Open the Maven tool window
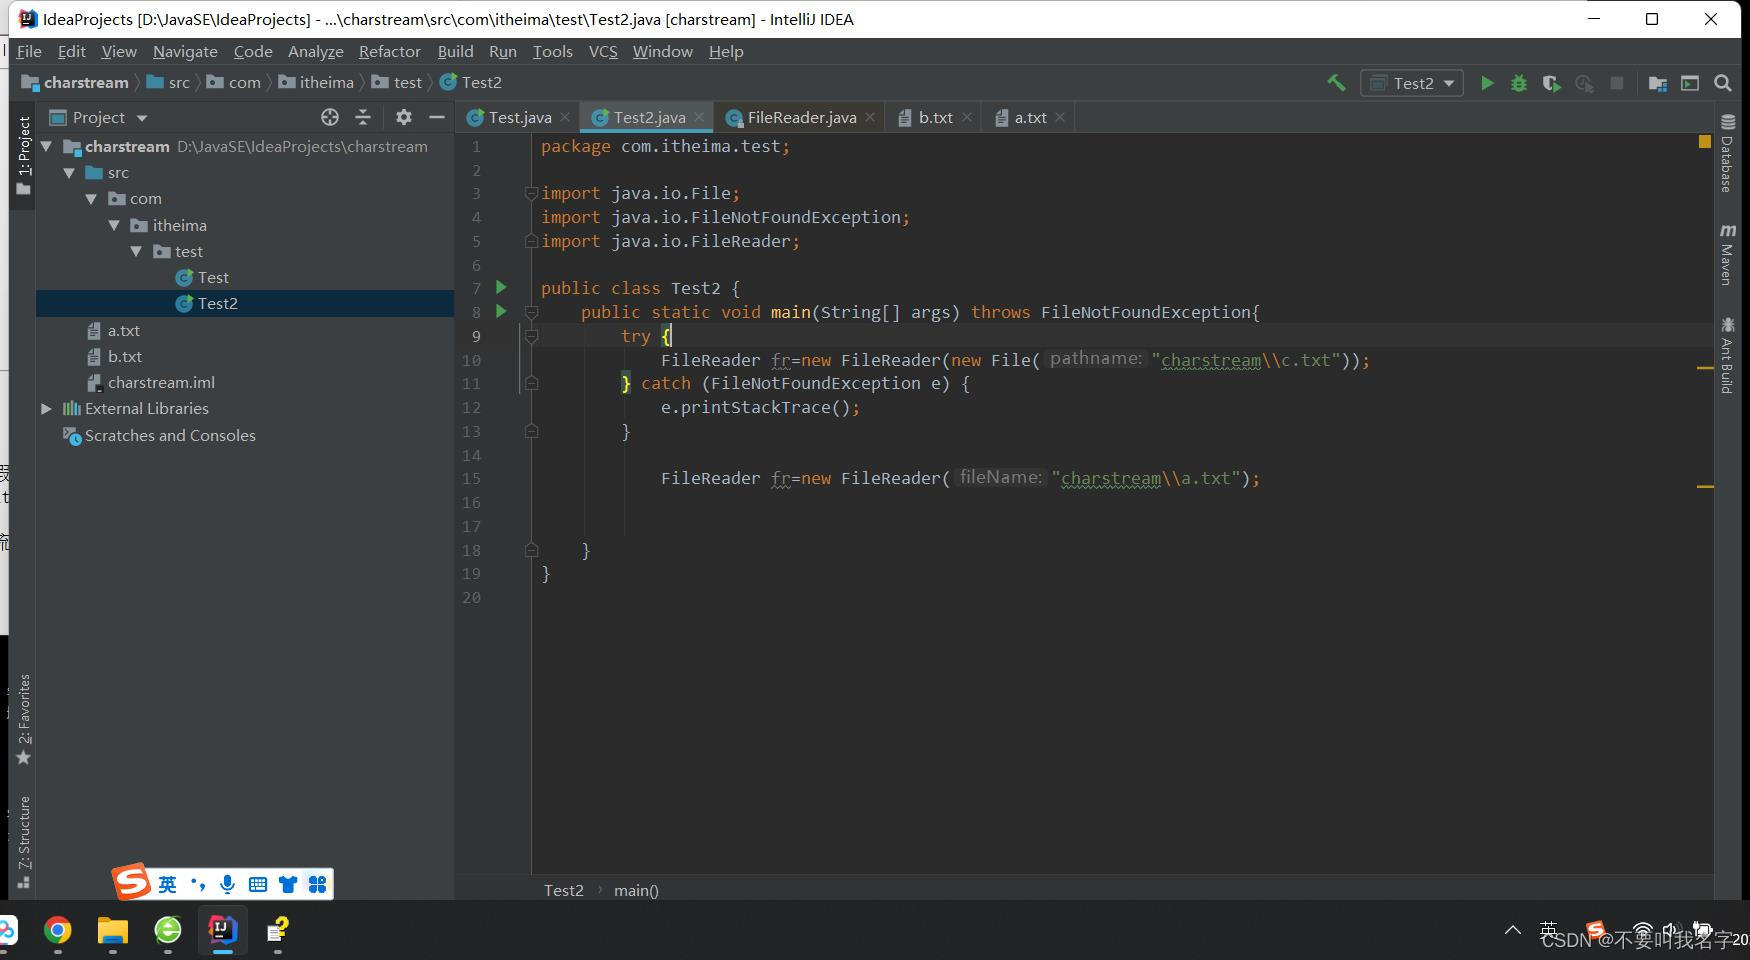This screenshot has height=960, width=1750. pyautogui.click(x=1727, y=255)
